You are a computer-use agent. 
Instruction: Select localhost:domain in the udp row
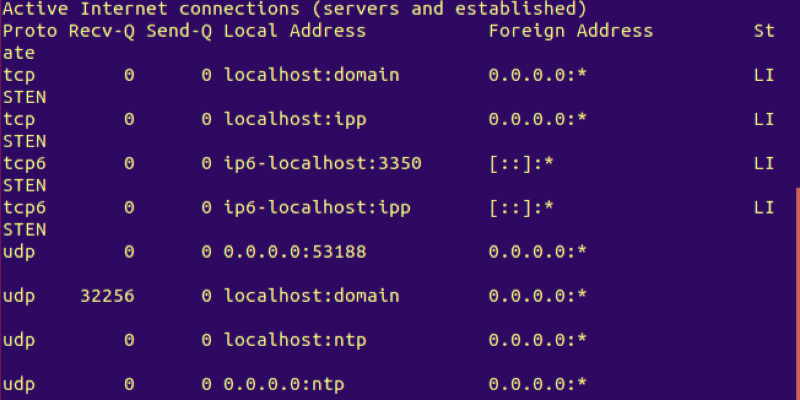coord(311,296)
